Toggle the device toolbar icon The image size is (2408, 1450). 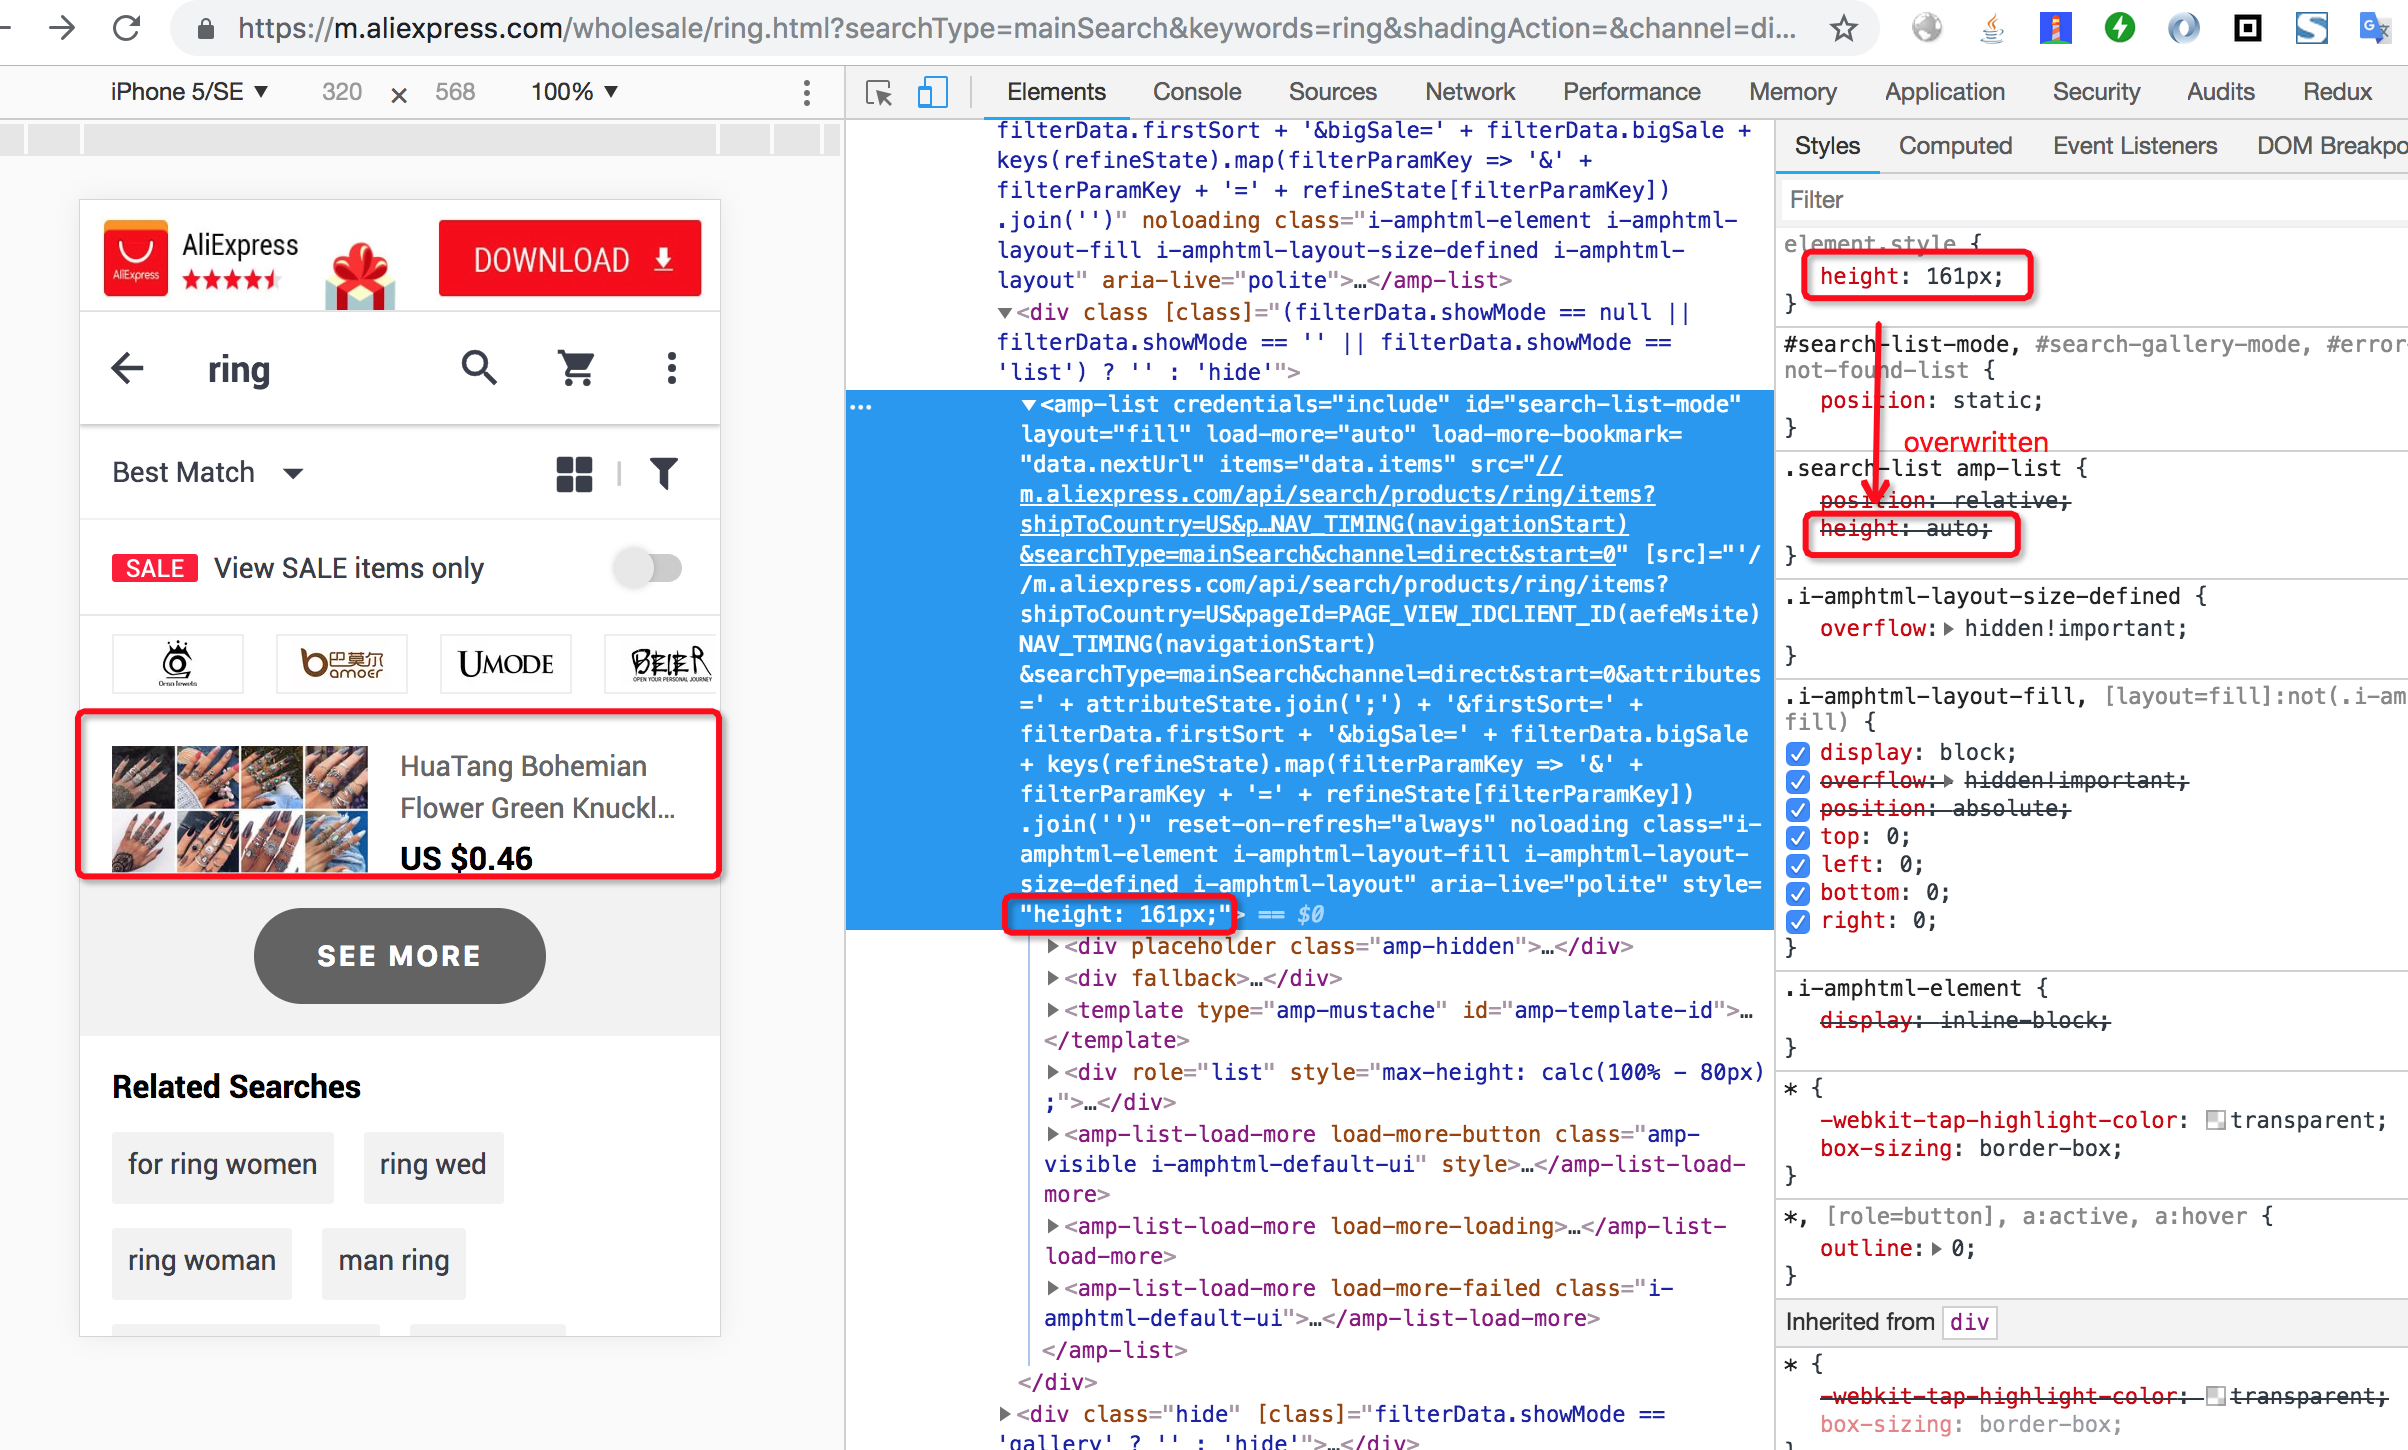point(932,93)
